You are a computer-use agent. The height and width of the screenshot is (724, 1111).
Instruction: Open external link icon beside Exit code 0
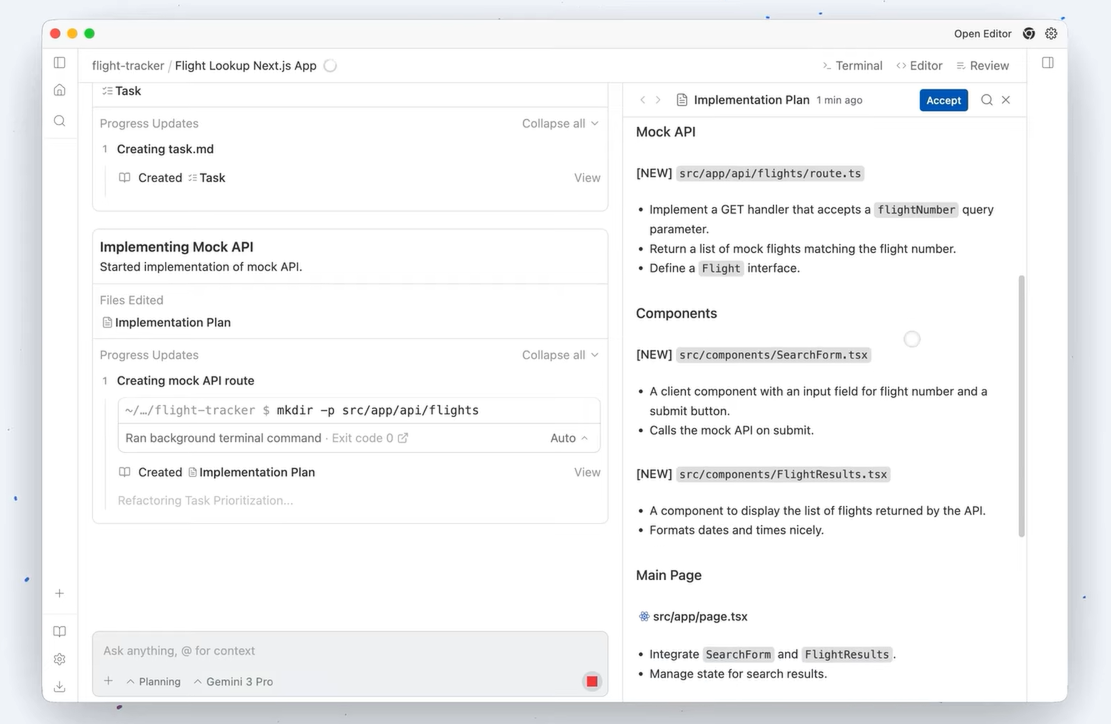(403, 438)
